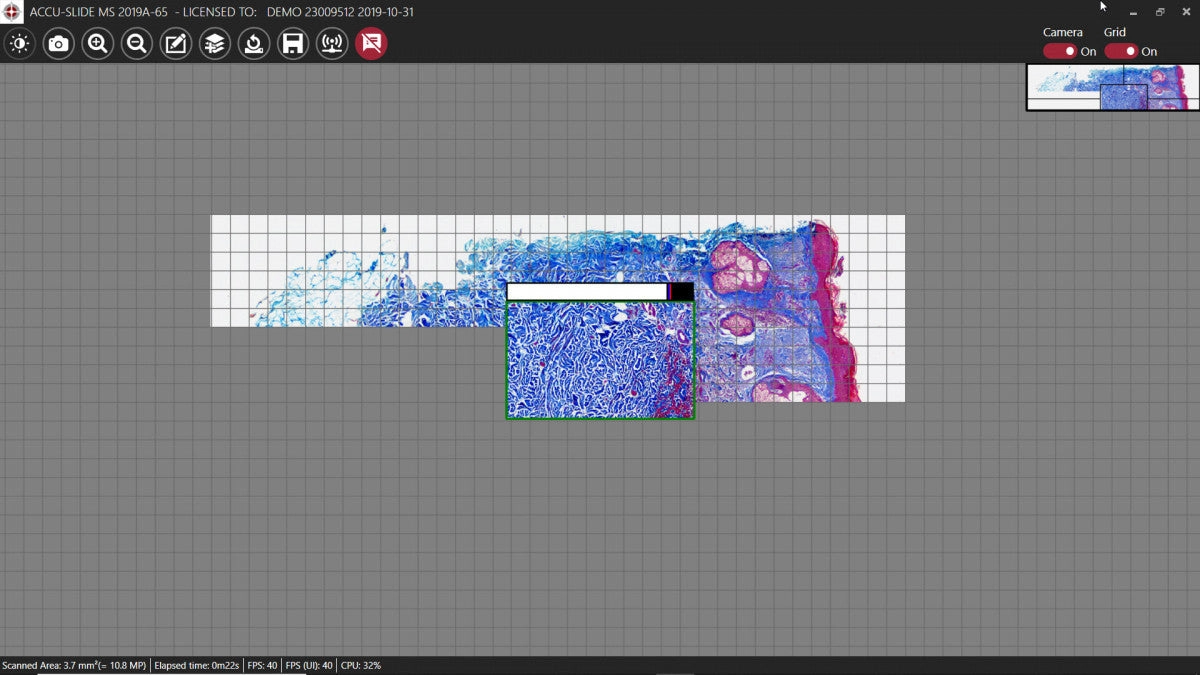Click the highlighted red flag tool
This screenshot has width=1200, height=675.
pos(370,43)
